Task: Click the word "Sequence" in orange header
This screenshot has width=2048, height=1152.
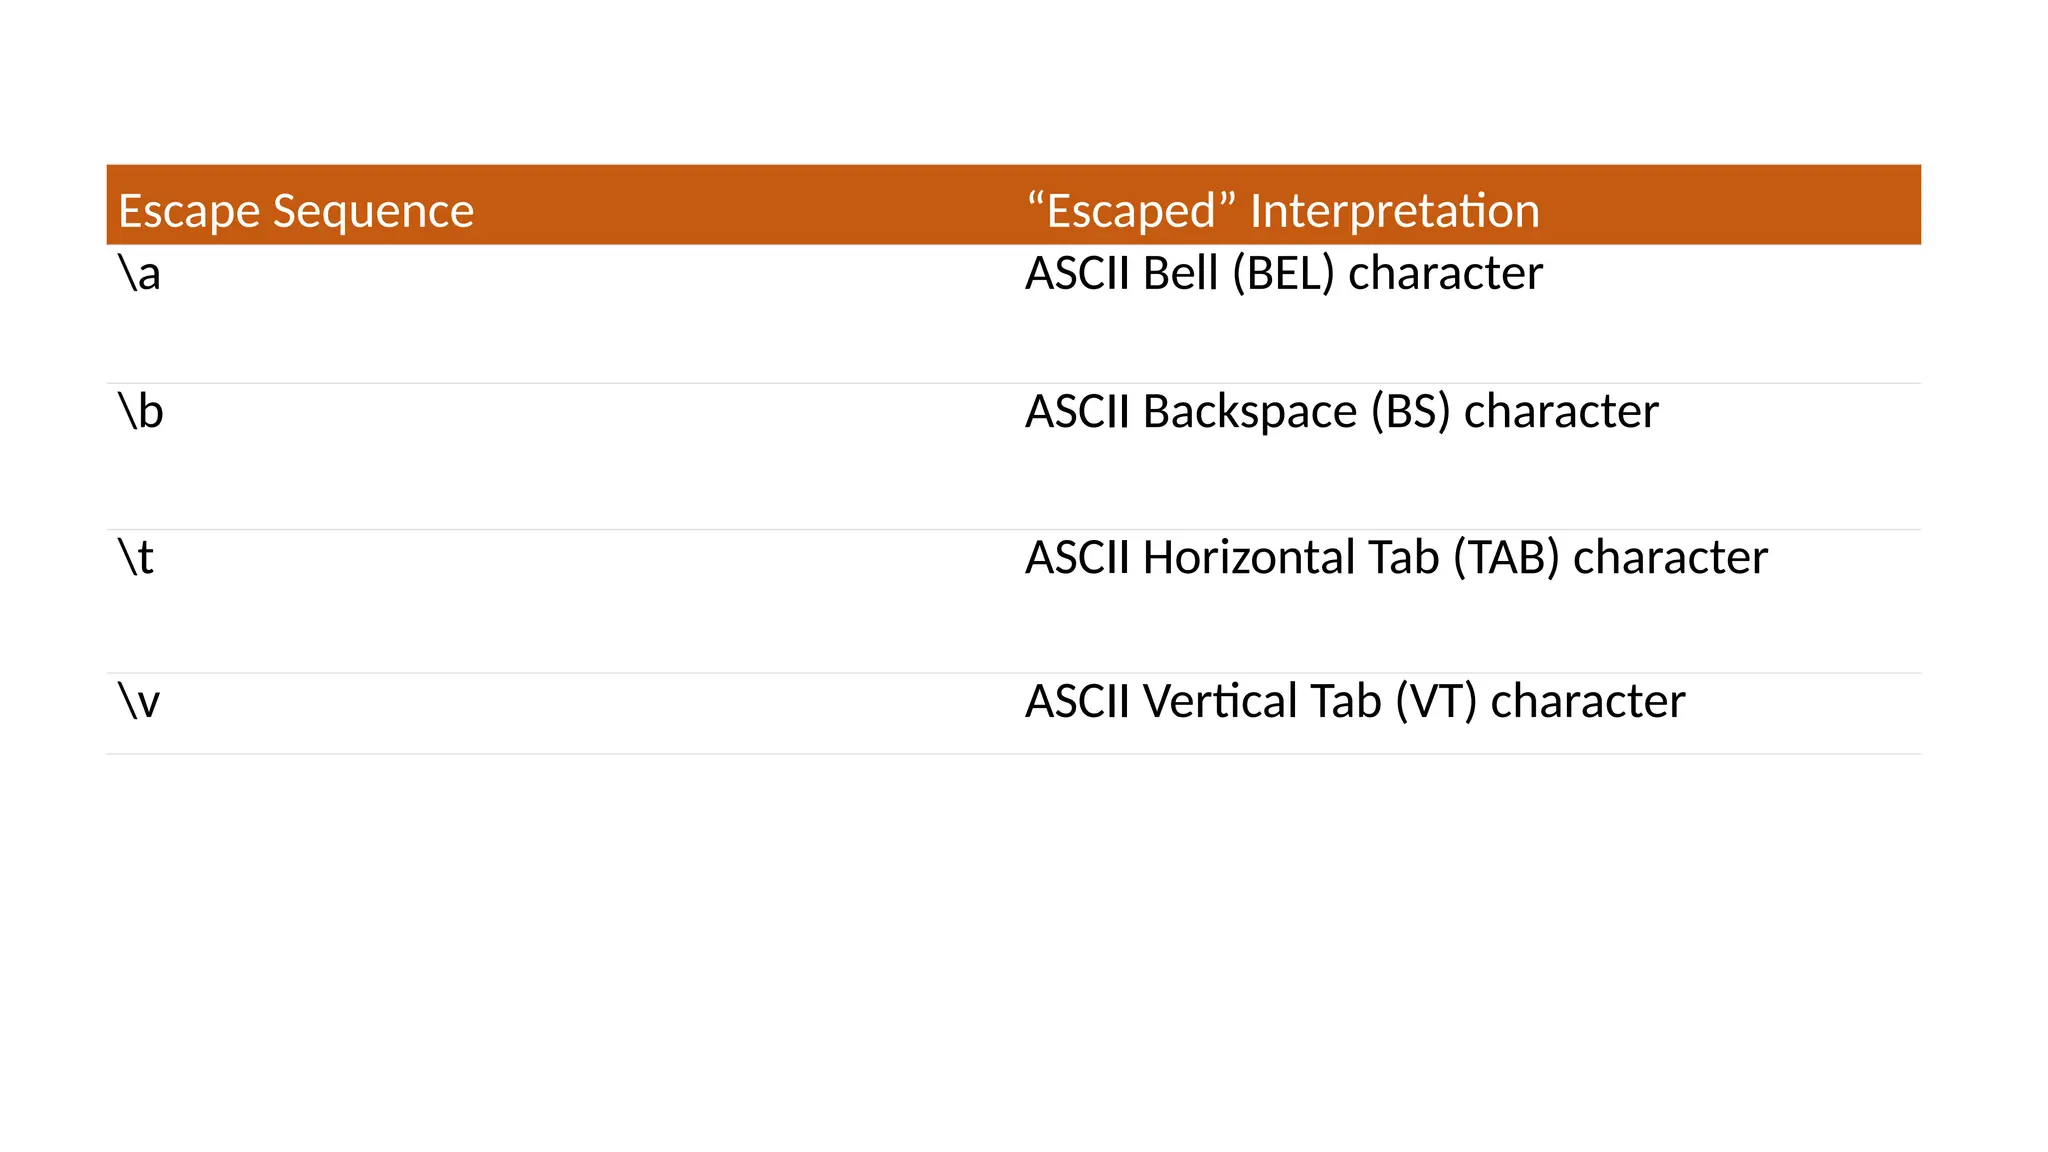Action: [x=373, y=211]
